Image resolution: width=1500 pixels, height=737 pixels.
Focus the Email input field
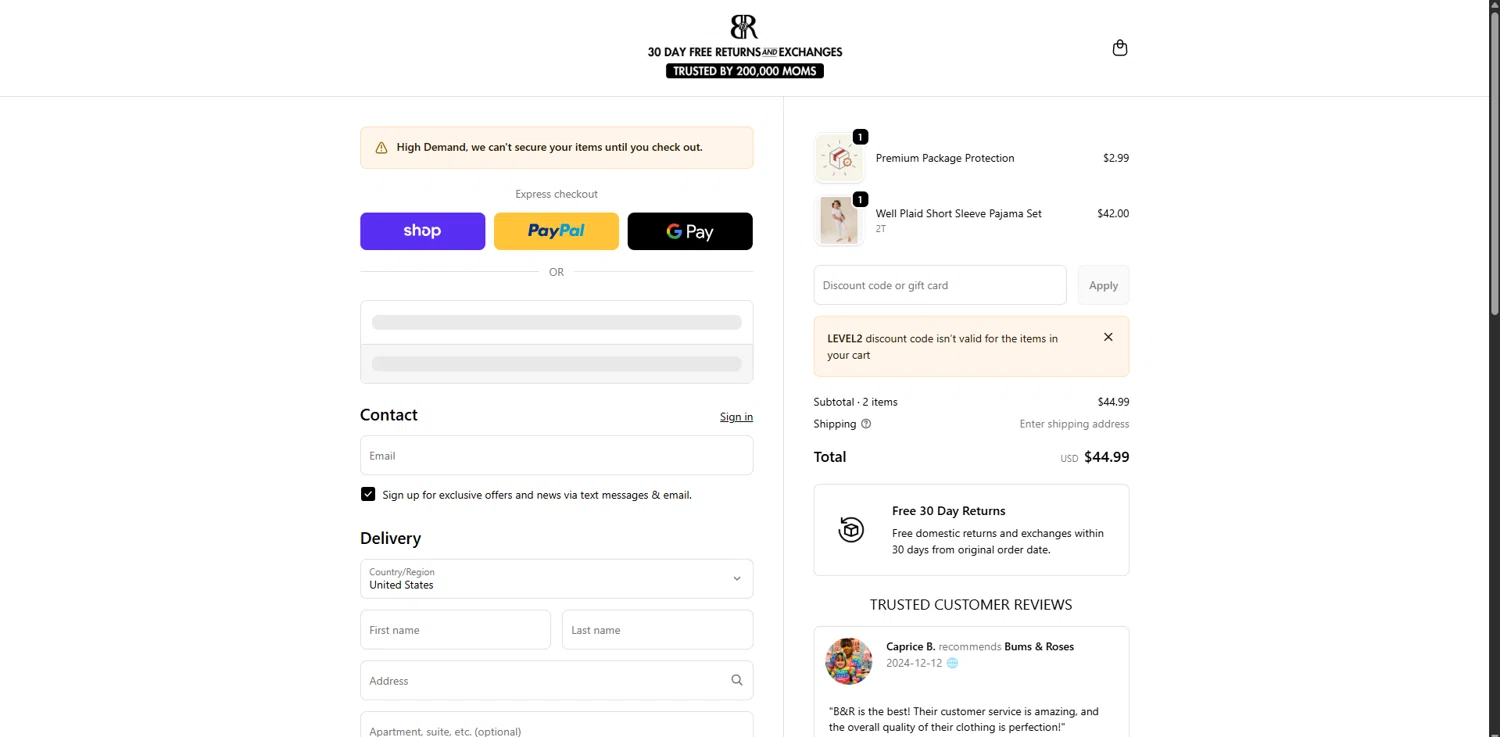(x=556, y=455)
